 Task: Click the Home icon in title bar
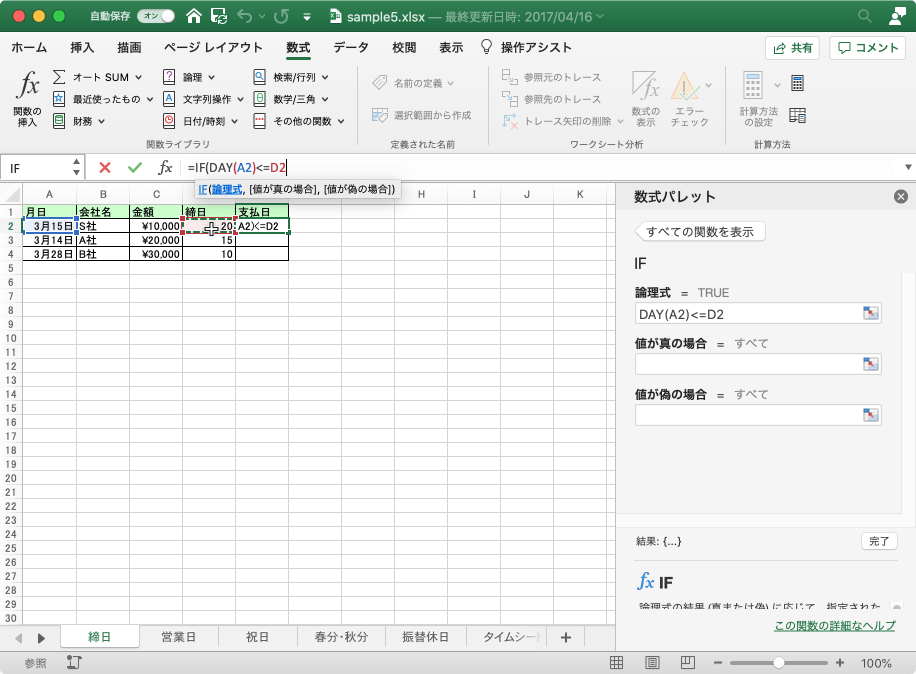pyautogui.click(x=194, y=16)
